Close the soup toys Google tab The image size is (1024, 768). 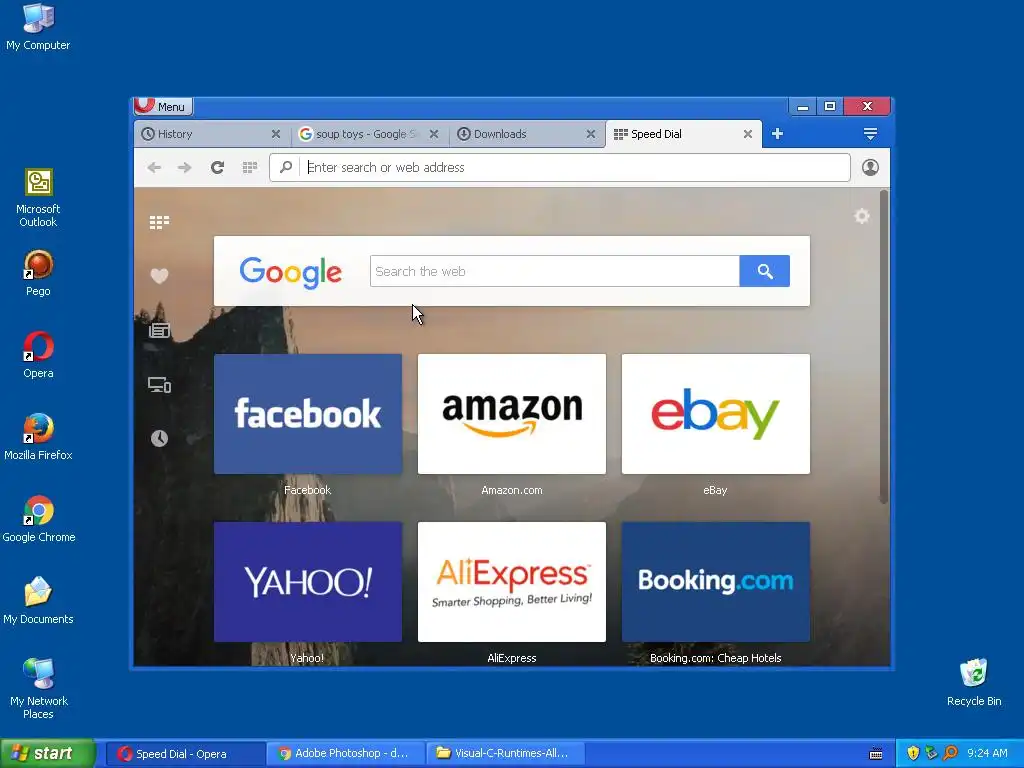[x=434, y=134]
